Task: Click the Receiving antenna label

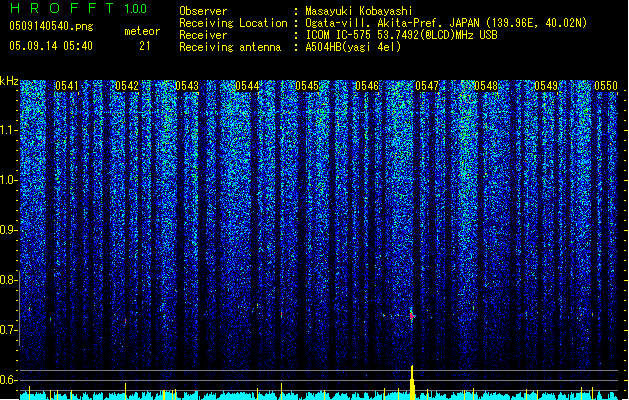Action: tap(230, 47)
